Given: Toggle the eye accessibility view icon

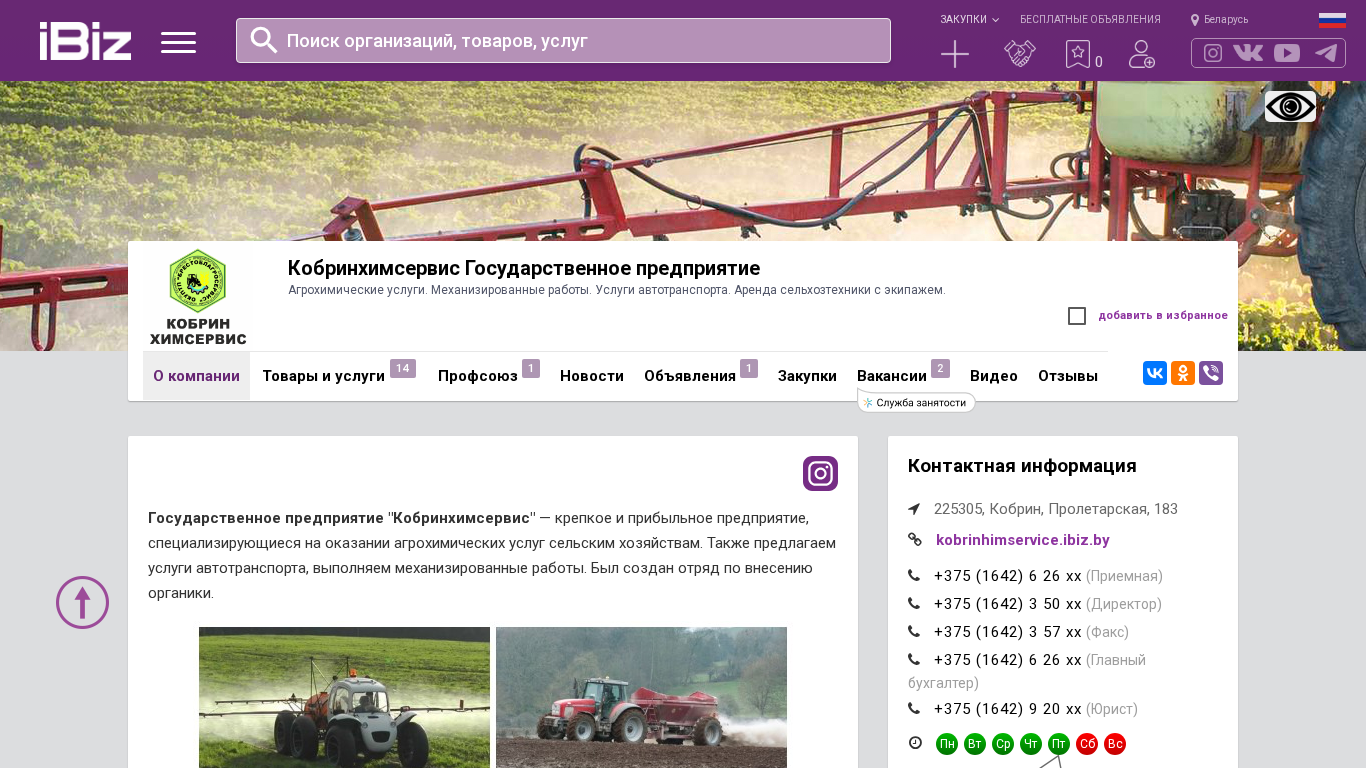Looking at the screenshot, I should click(x=1290, y=106).
